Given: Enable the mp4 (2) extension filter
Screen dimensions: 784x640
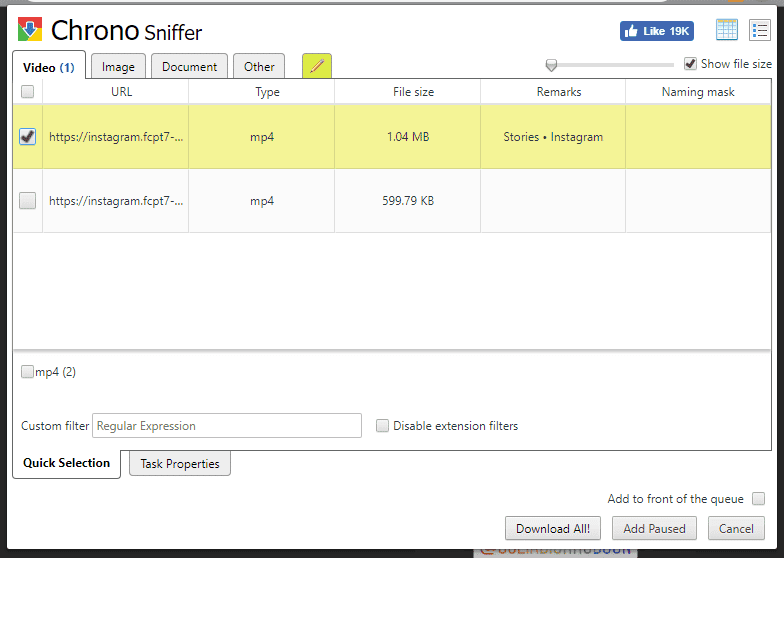Looking at the screenshot, I should (x=28, y=372).
